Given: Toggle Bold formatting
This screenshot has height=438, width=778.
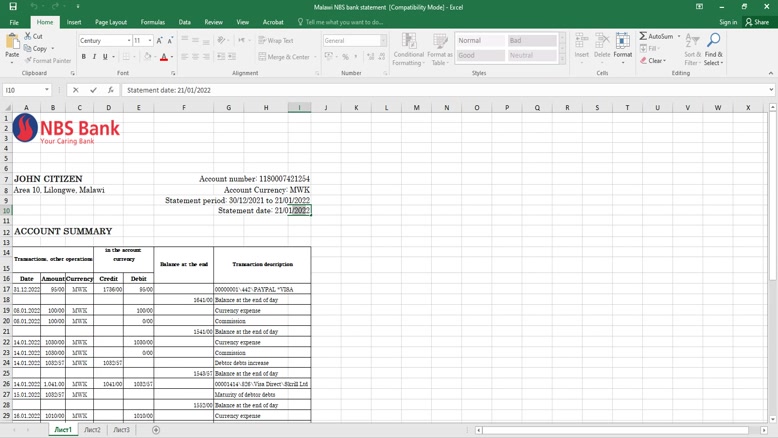Looking at the screenshot, I should tap(84, 57).
